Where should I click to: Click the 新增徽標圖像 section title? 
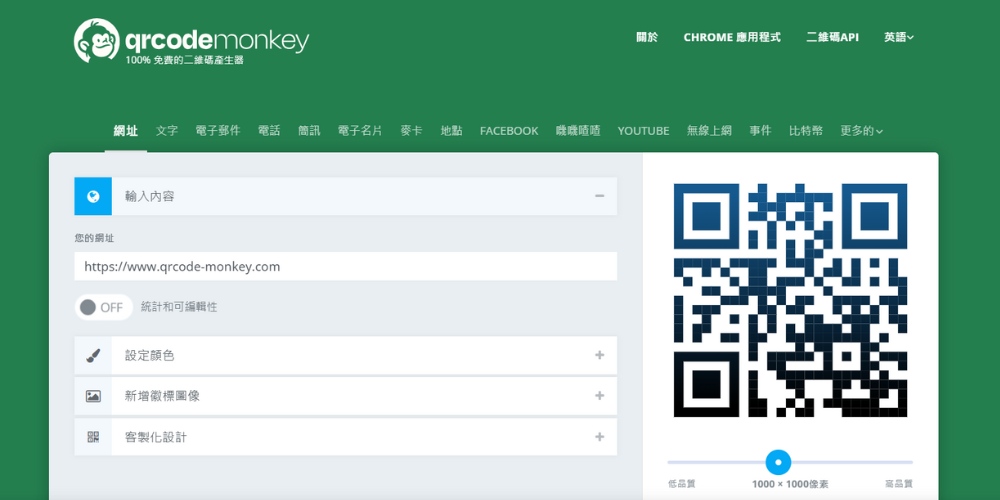coord(162,396)
